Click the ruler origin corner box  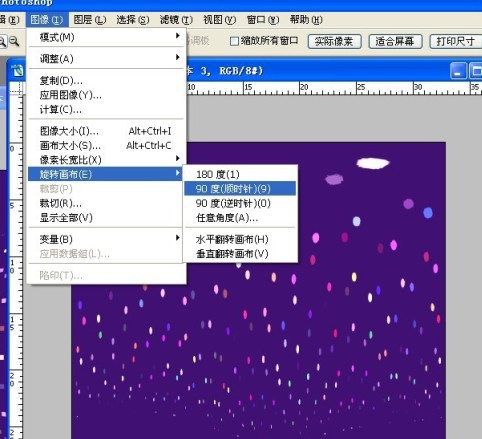pyautogui.click(x=16, y=88)
